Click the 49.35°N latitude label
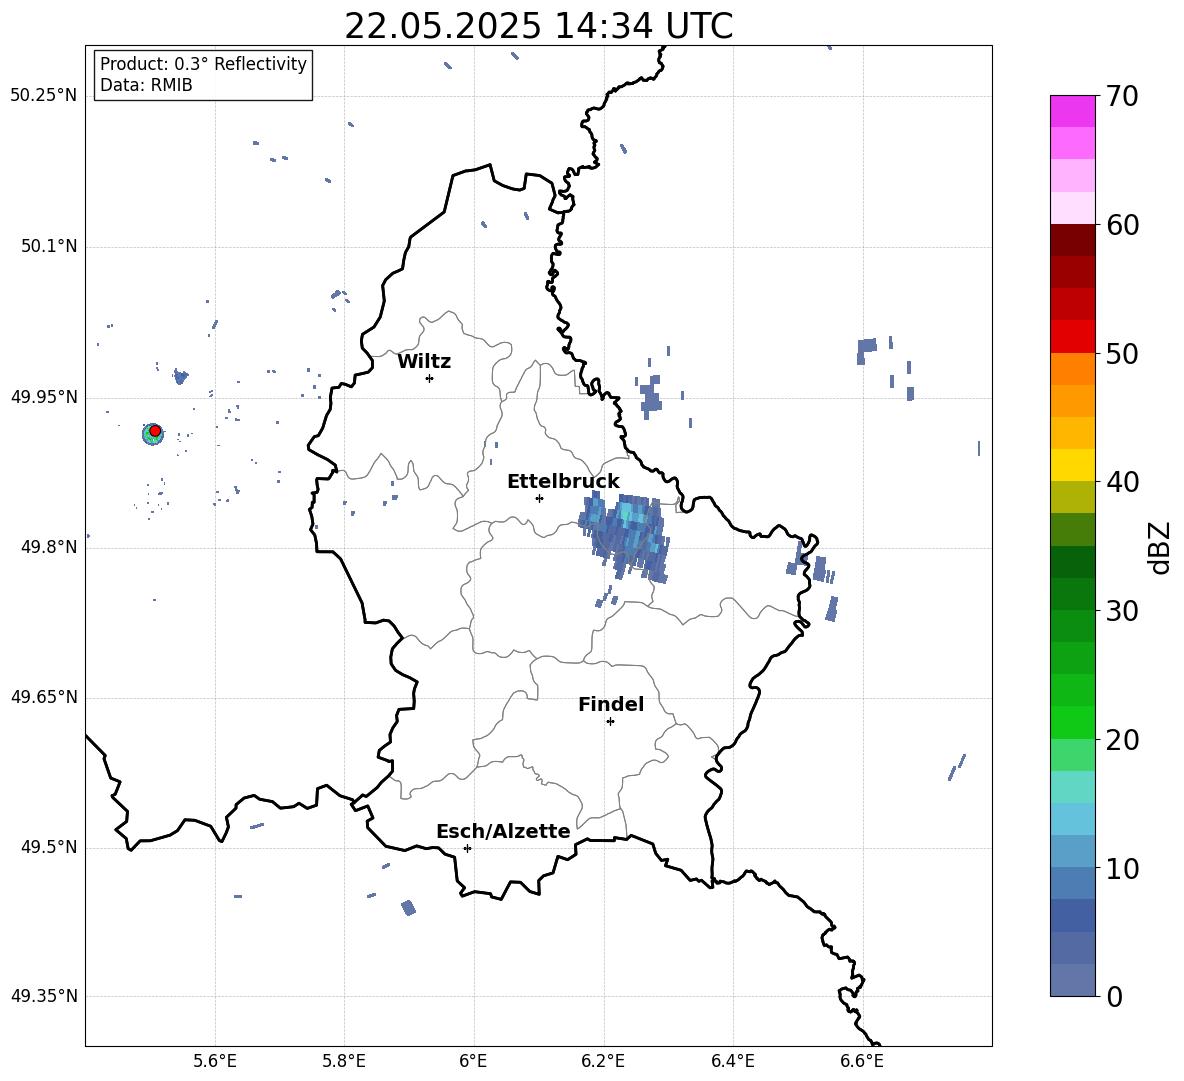Image resolution: width=1184 pixels, height=1081 pixels. (x=44, y=996)
